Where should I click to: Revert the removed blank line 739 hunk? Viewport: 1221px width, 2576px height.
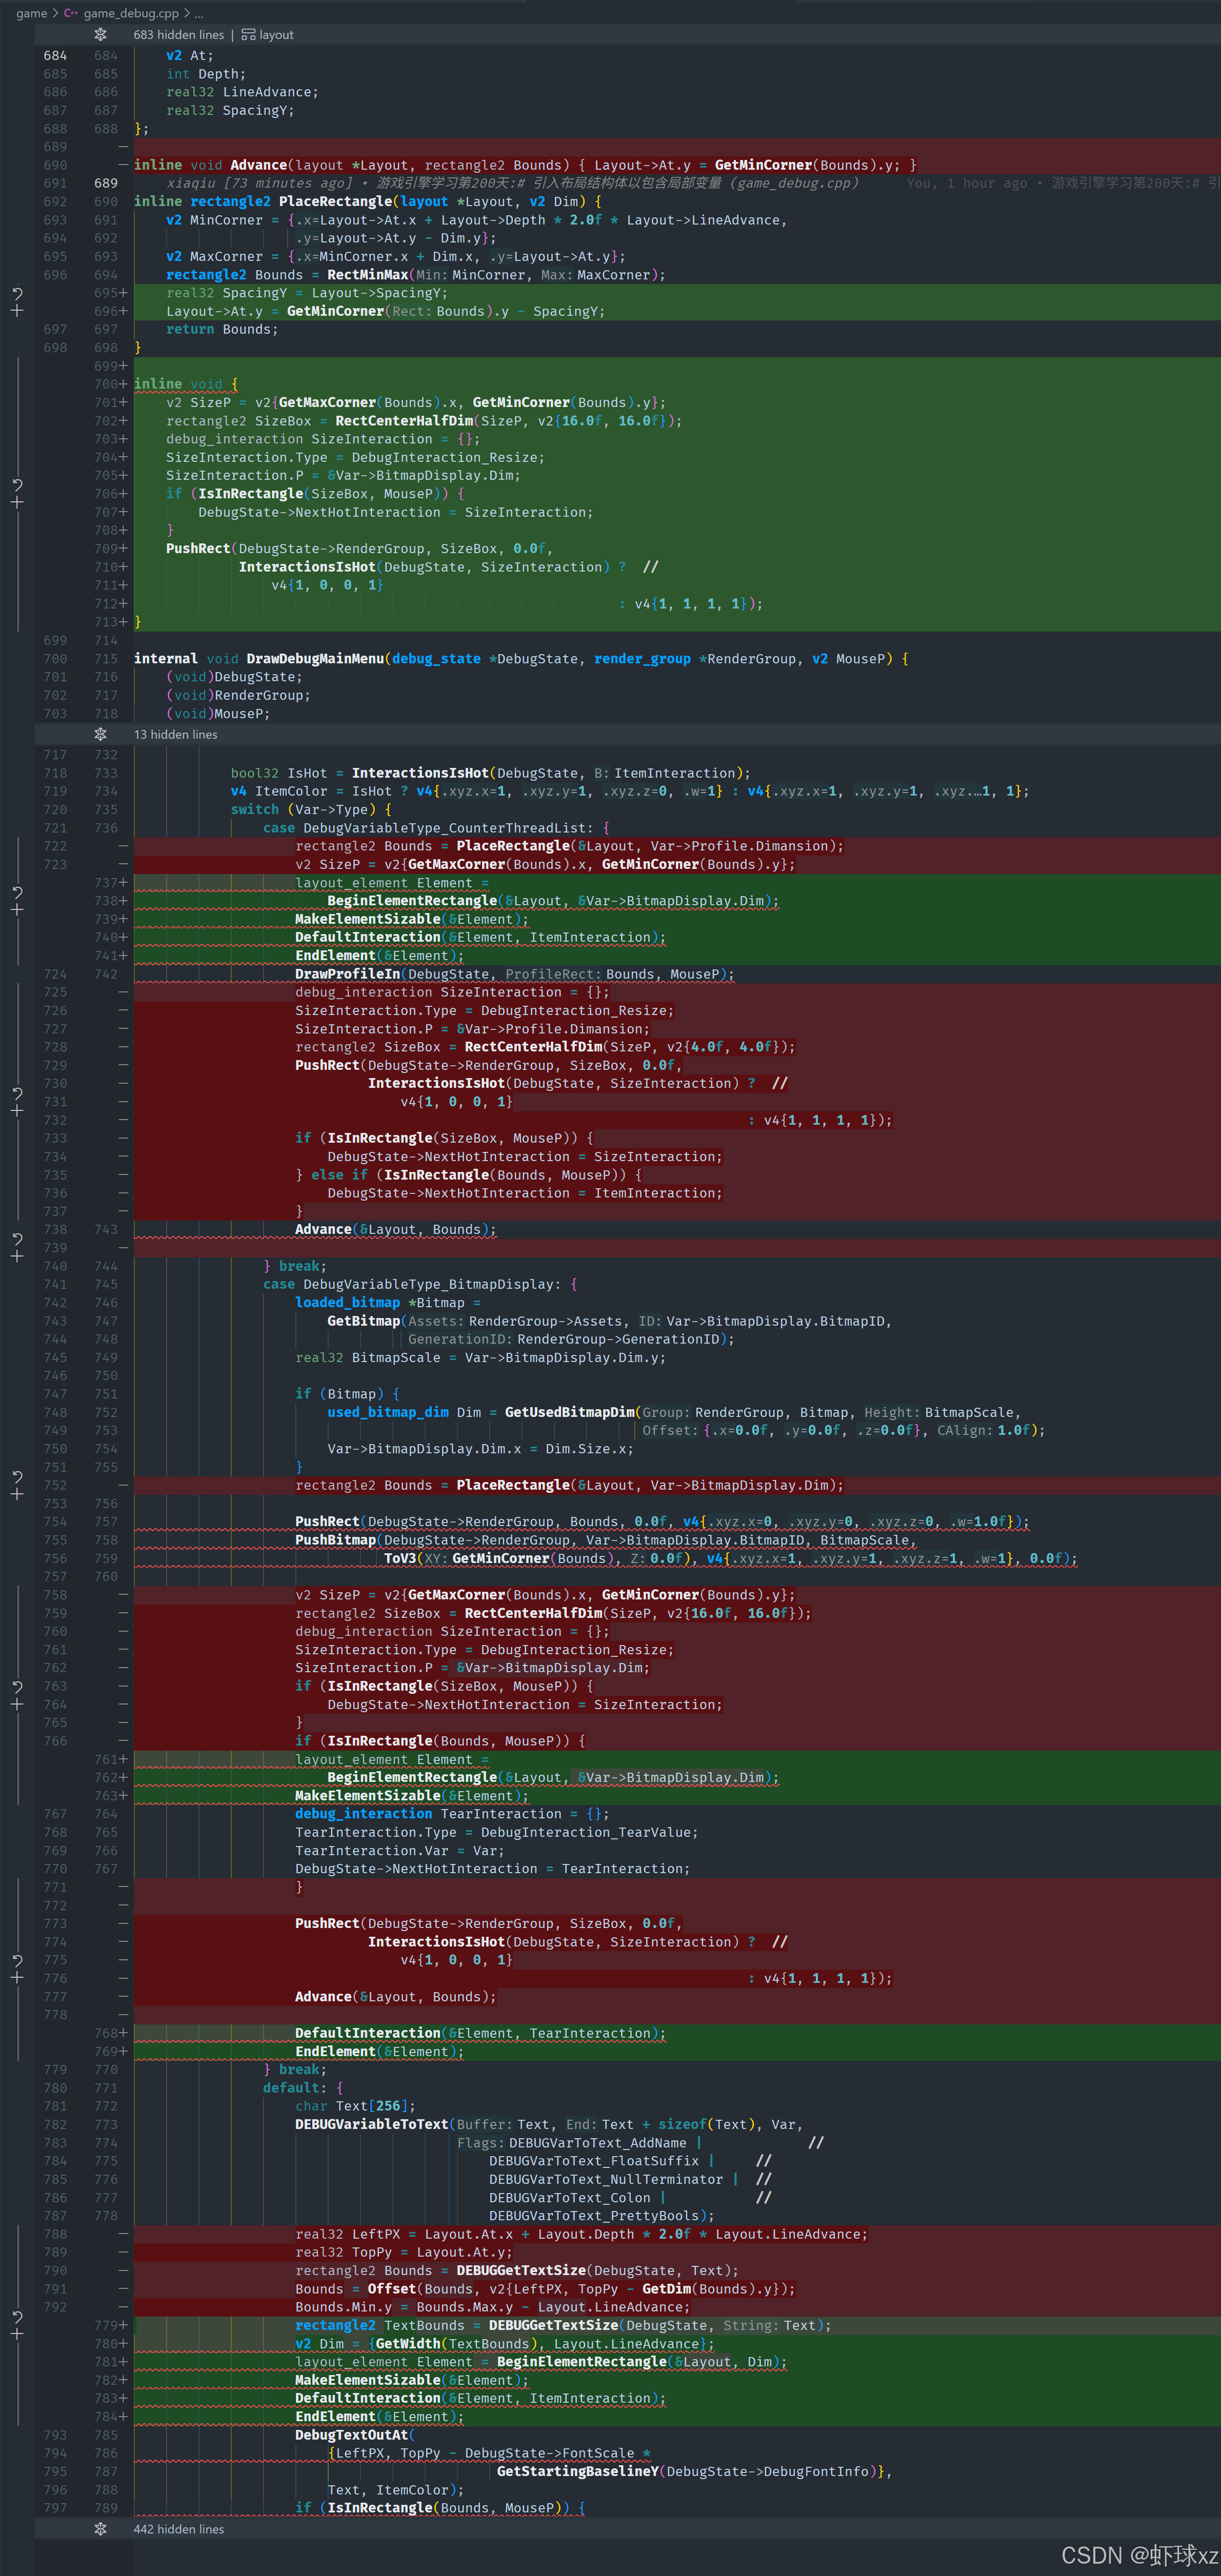[x=17, y=1239]
